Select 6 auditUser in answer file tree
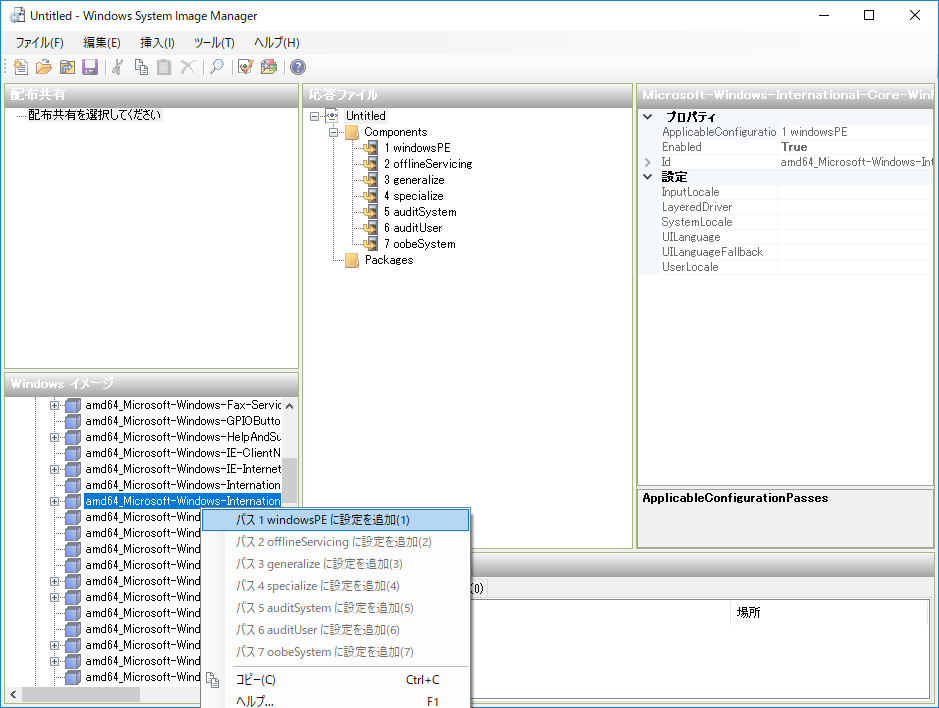This screenshot has width=939, height=708. [413, 228]
